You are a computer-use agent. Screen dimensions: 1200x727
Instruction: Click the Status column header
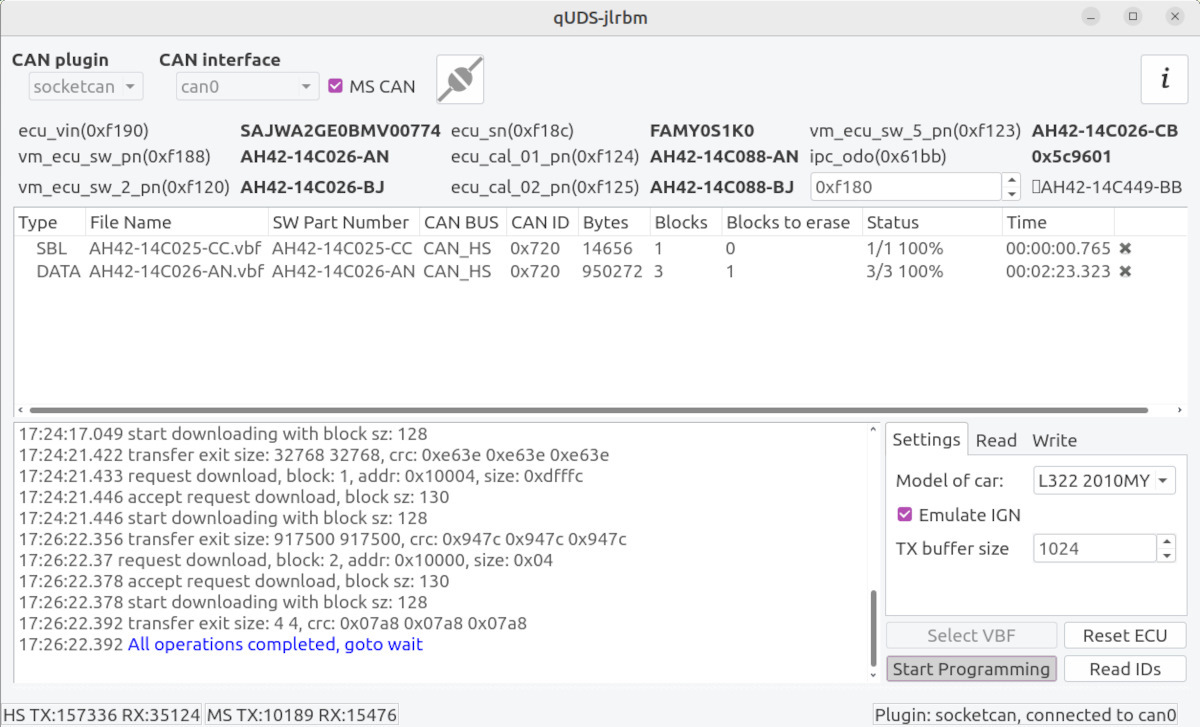point(931,222)
